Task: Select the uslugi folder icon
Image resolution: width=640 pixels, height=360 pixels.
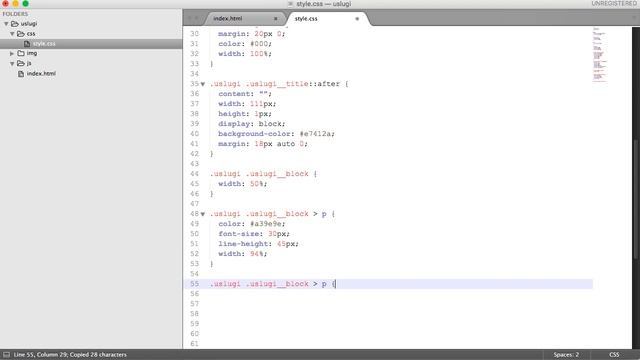Action: tap(15, 24)
